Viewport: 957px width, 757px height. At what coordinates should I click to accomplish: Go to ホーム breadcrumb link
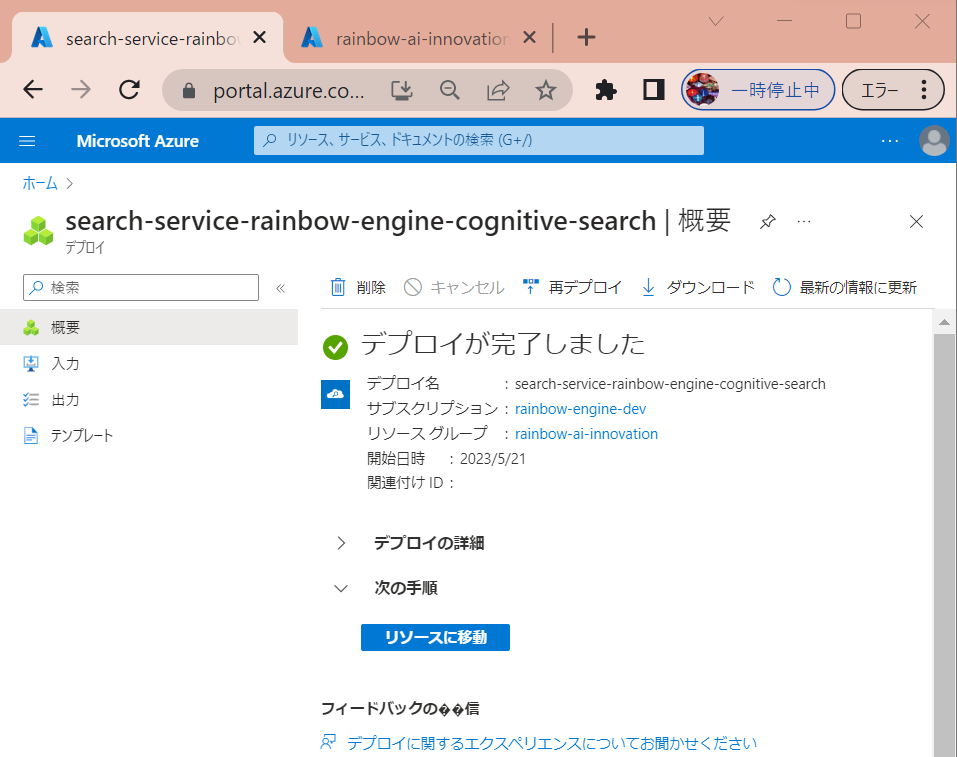[40, 183]
